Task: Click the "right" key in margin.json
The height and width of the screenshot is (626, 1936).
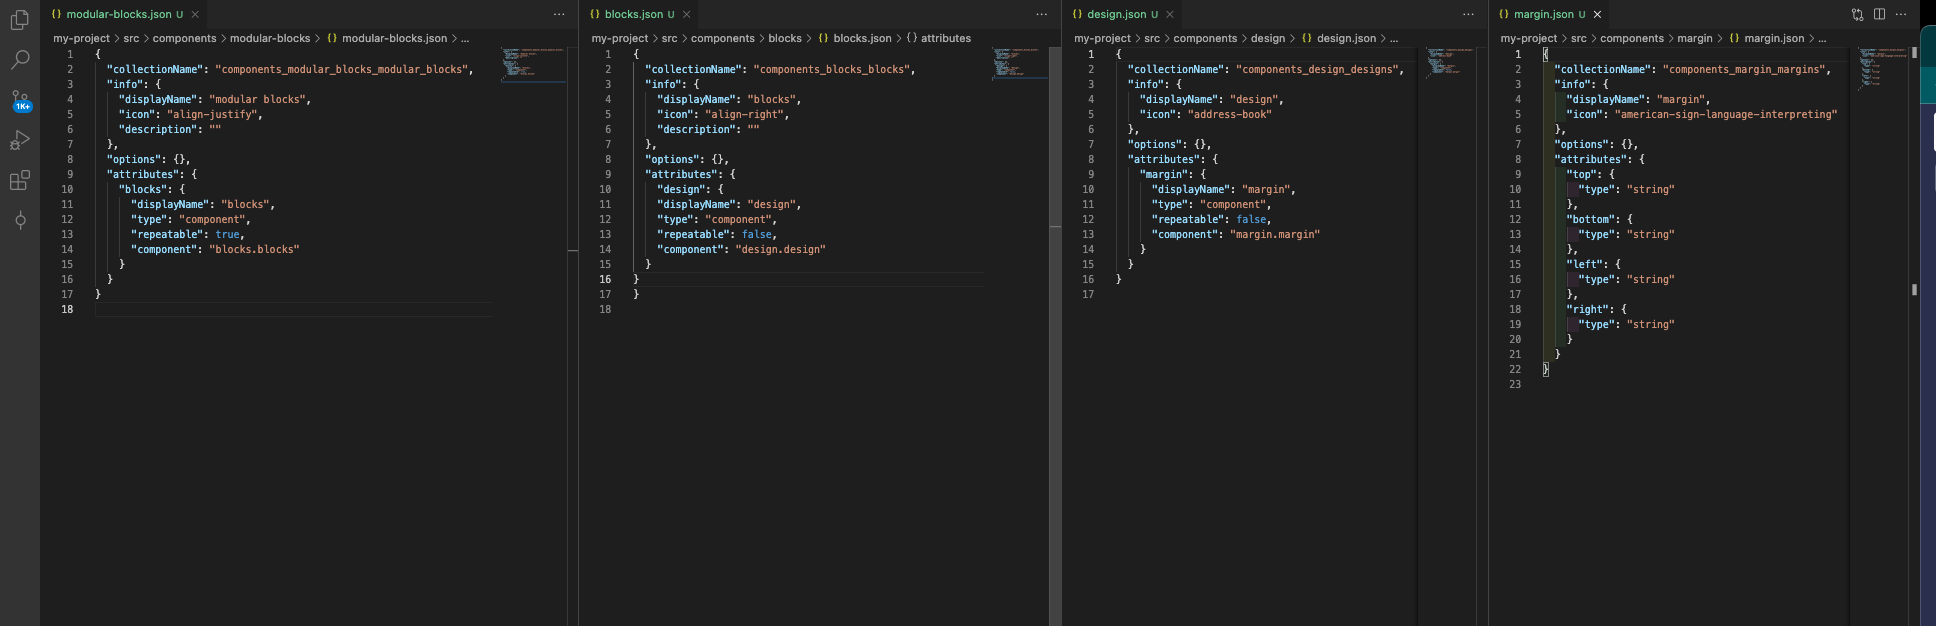Action: (1588, 309)
